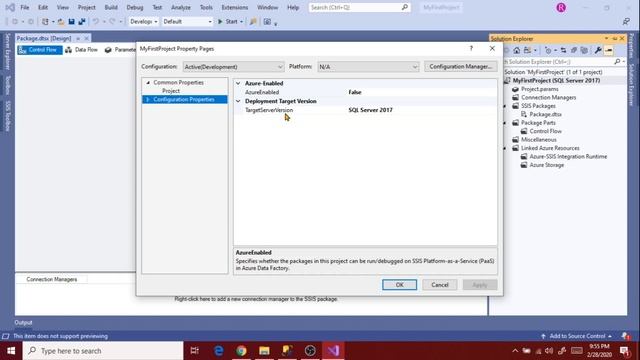Select the MyFirstProject (SQL Server 2017) node
Screen dimensions: 640x360
556,80
